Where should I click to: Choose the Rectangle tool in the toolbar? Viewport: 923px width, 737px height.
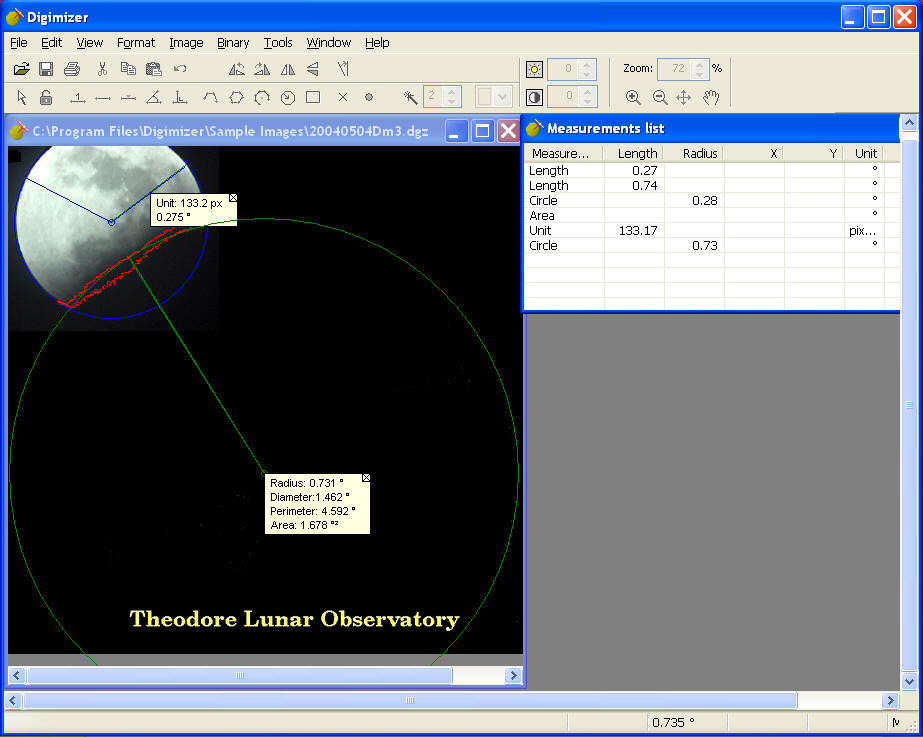coord(313,97)
